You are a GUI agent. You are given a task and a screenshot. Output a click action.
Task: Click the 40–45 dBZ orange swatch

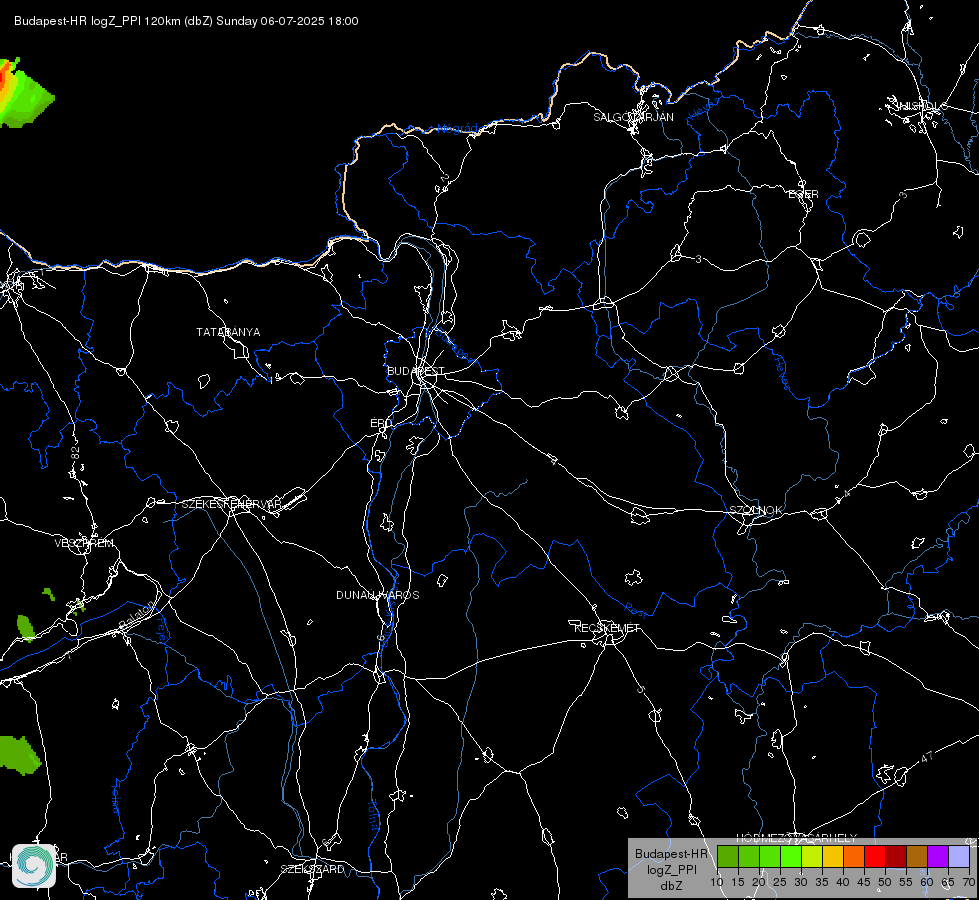click(x=854, y=856)
